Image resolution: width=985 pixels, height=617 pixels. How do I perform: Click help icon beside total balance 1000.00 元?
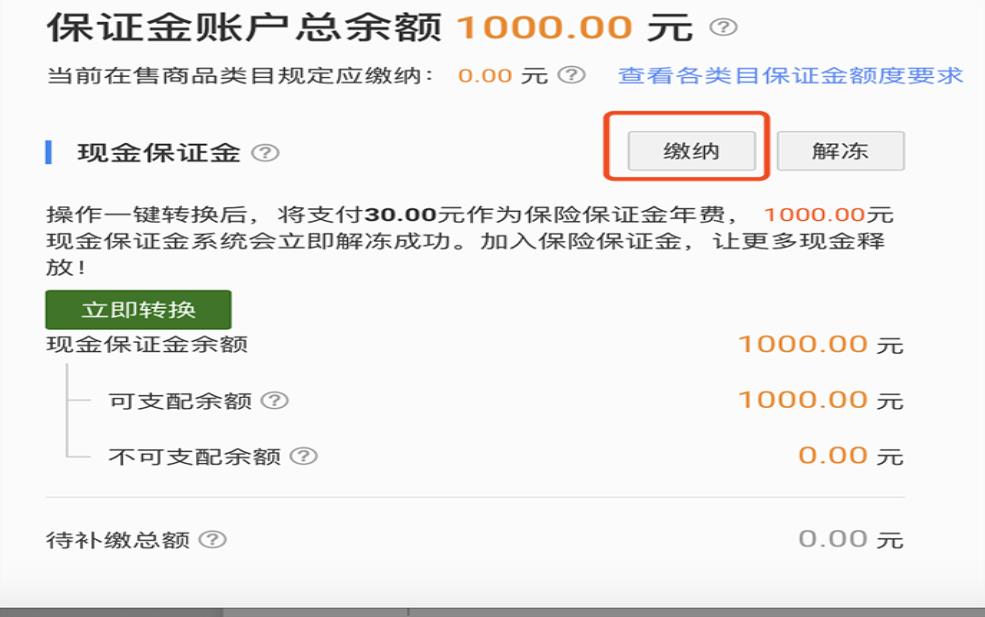[x=723, y=27]
